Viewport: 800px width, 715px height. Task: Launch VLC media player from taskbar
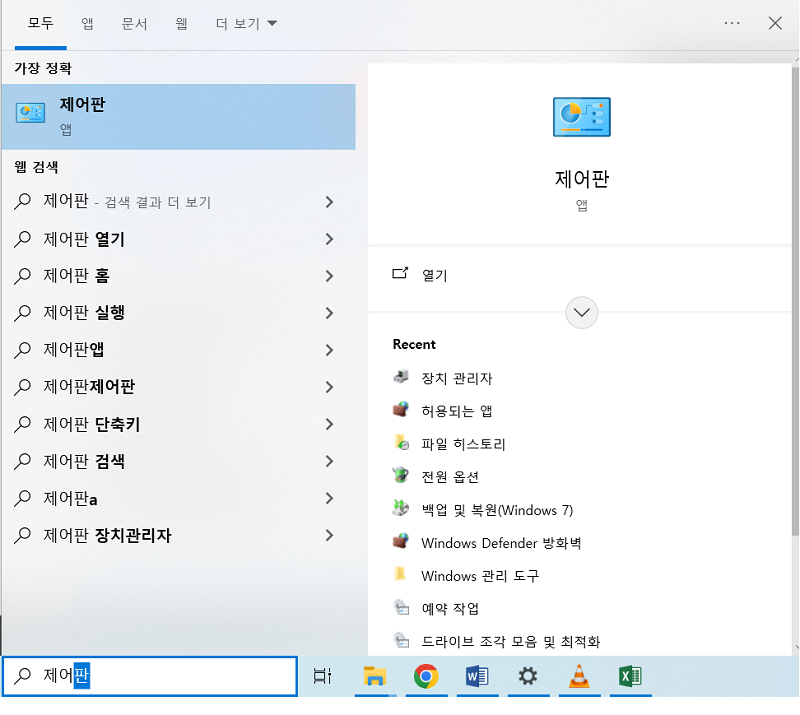pyautogui.click(x=580, y=677)
